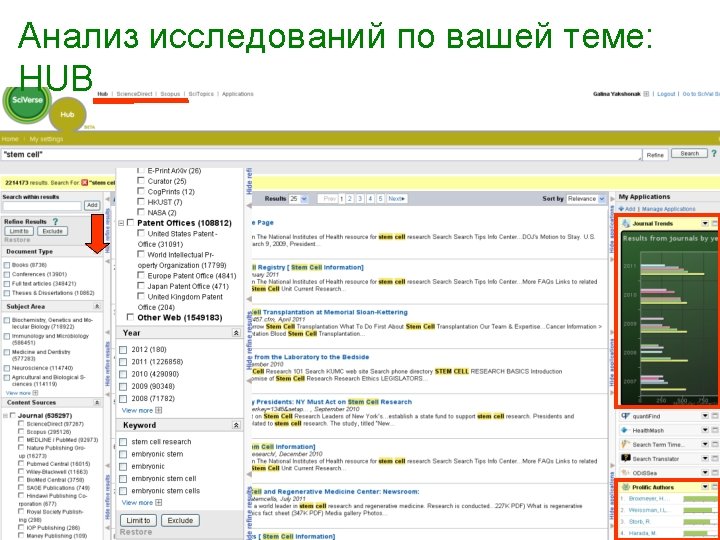Go to results page 3
This screenshot has width=720, height=540.
[360, 199]
